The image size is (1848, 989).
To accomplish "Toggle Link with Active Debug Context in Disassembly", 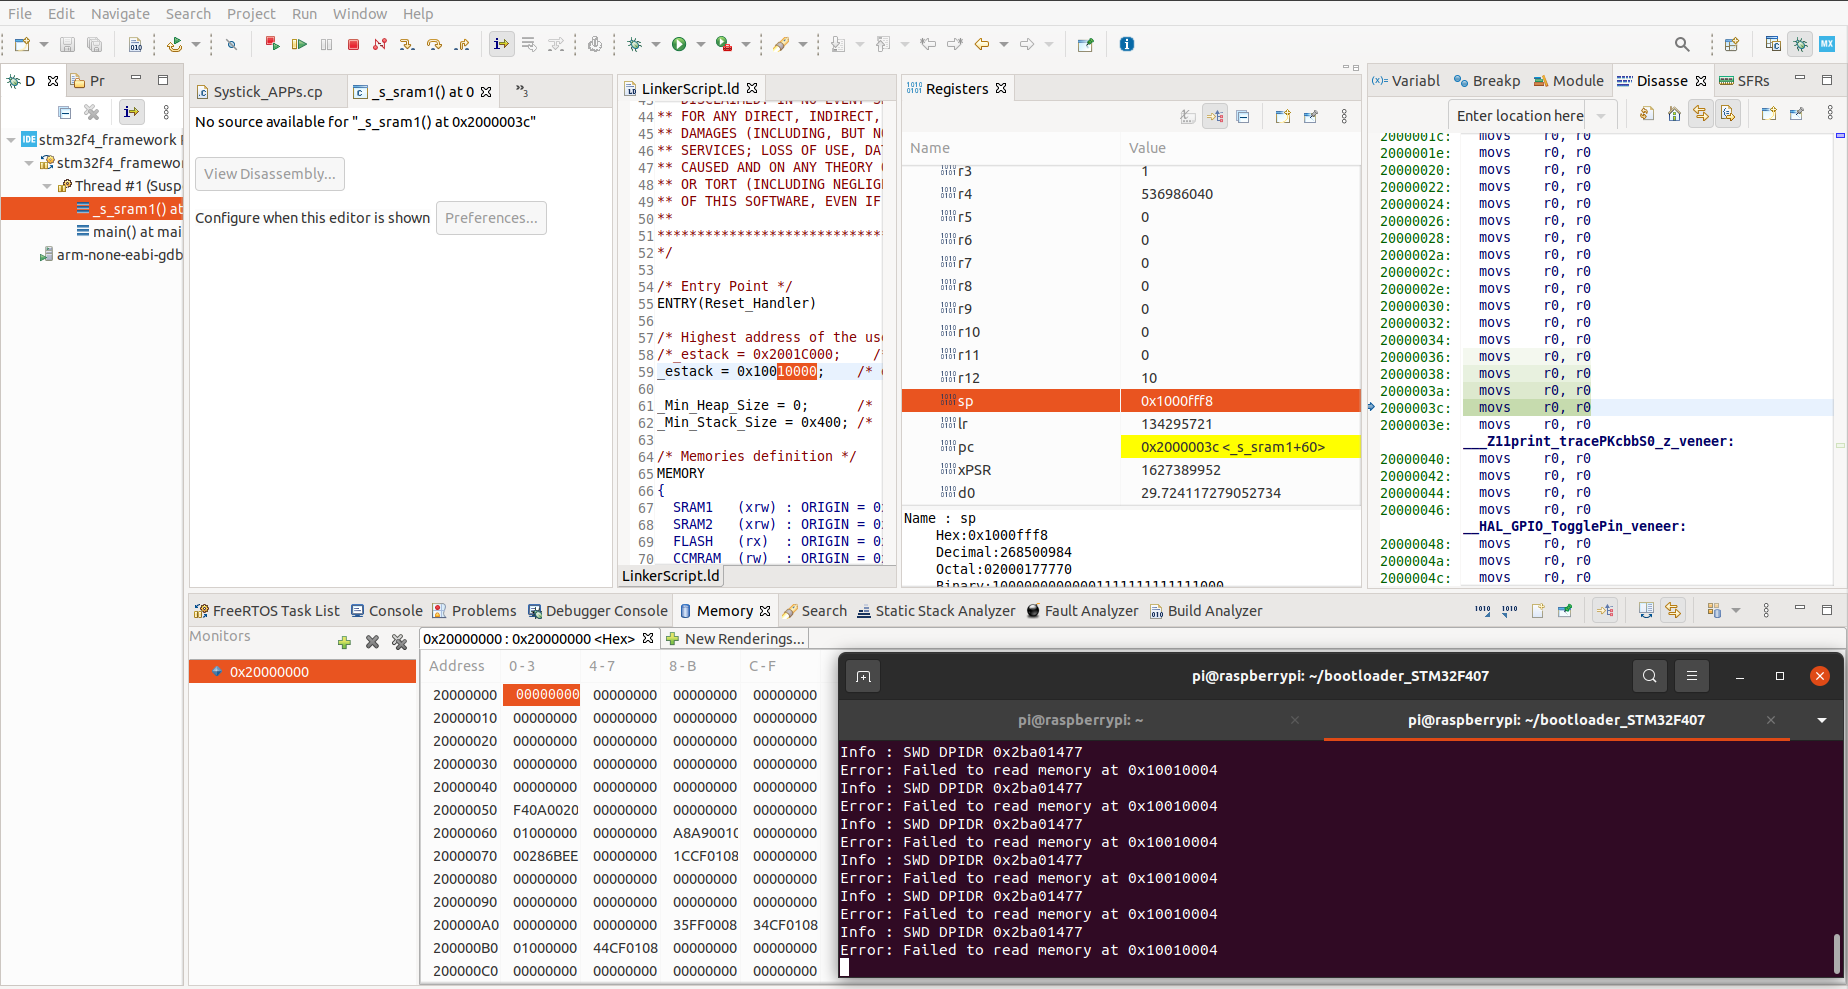I will (1701, 115).
